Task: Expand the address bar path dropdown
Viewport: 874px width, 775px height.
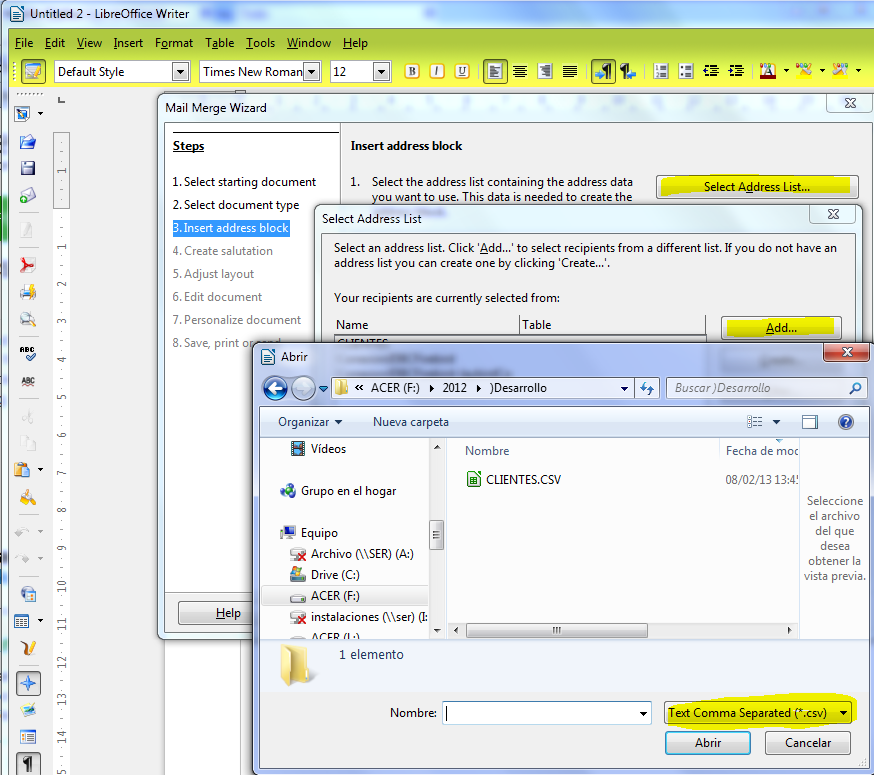Action: tap(624, 388)
